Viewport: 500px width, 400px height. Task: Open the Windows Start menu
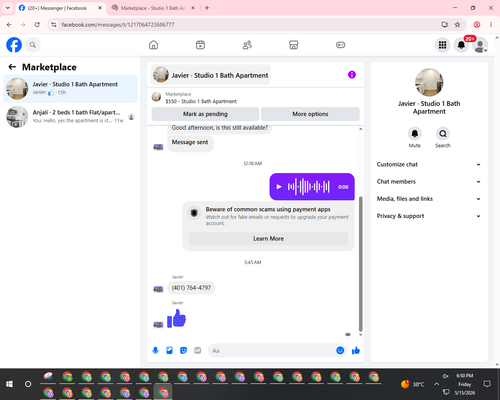coord(9,384)
